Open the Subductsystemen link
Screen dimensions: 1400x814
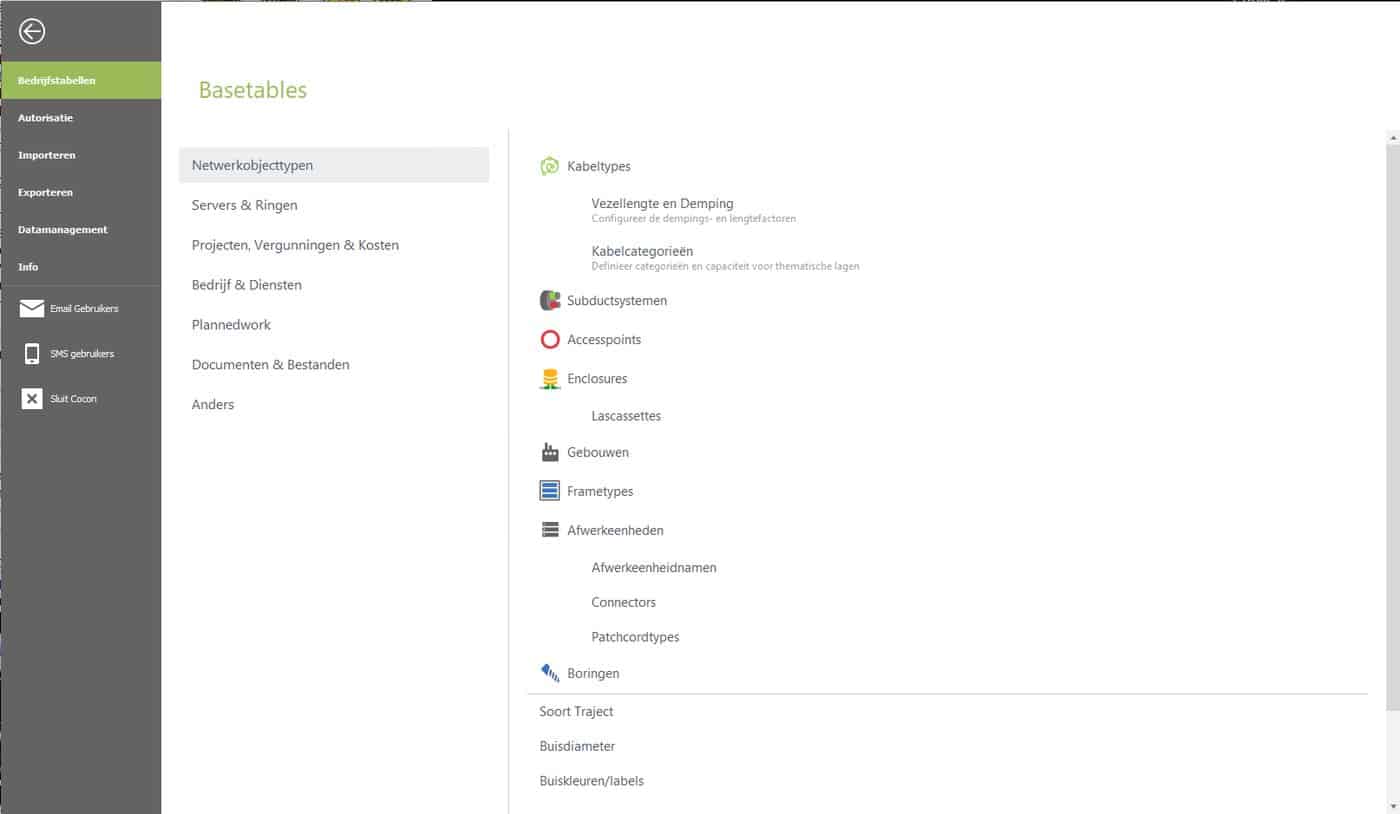[x=617, y=301]
